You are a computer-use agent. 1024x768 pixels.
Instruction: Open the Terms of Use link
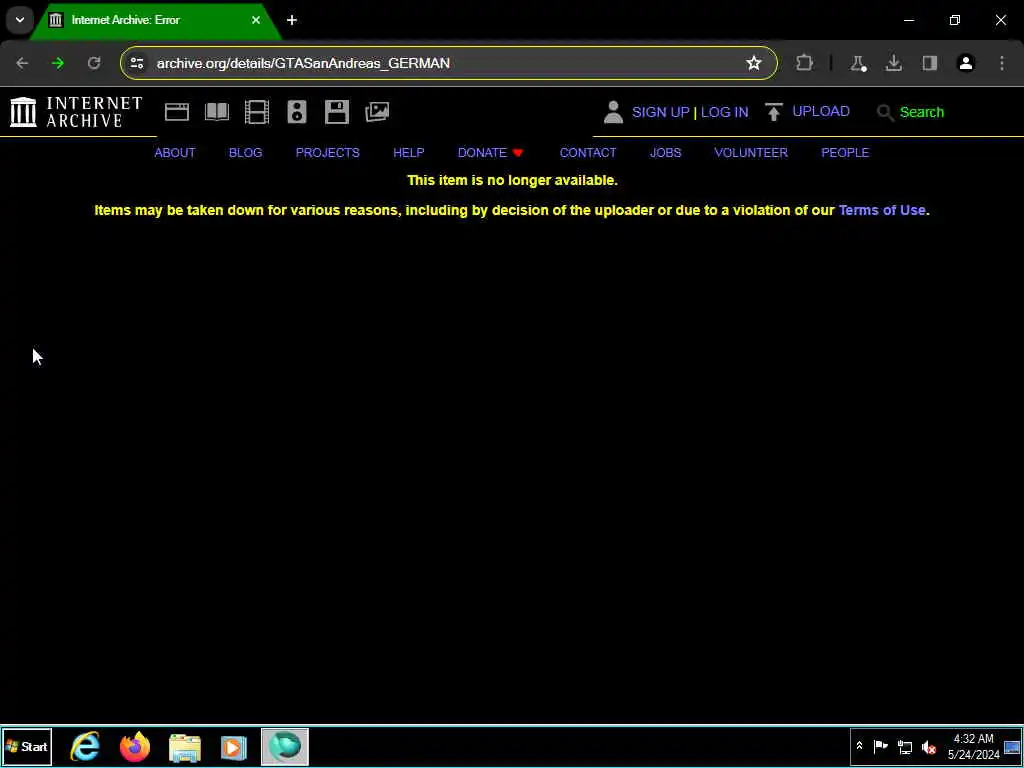(x=882, y=210)
